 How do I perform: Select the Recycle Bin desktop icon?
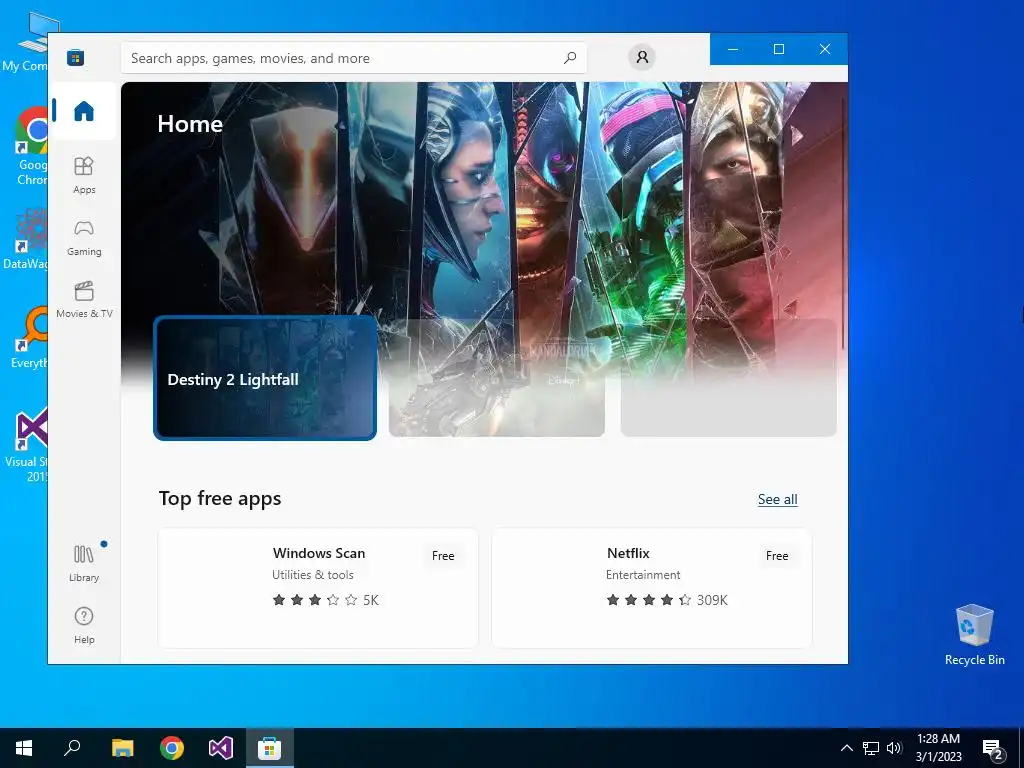point(974,635)
